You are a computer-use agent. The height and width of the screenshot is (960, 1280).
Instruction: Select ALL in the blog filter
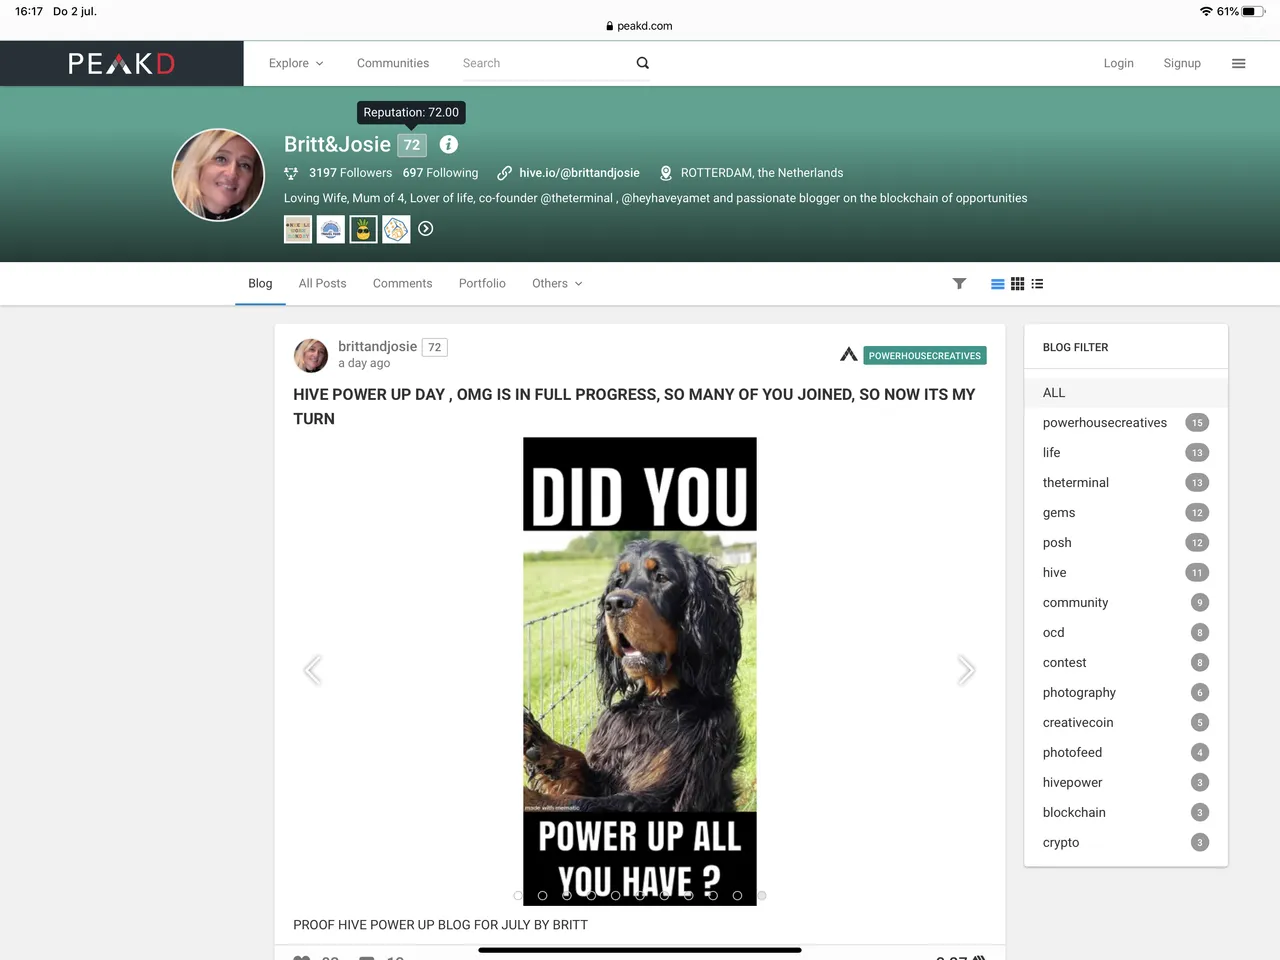1126,393
